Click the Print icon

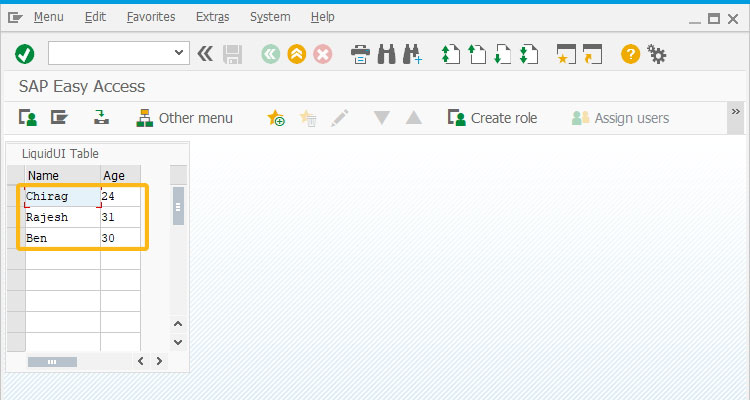click(360, 54)
